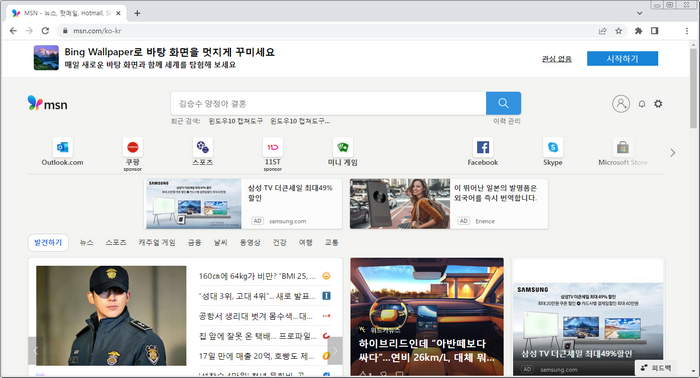The width and height of the screenshot is (700, 378).
Task: Select the 금융 tab
Action: pos(194,243)
